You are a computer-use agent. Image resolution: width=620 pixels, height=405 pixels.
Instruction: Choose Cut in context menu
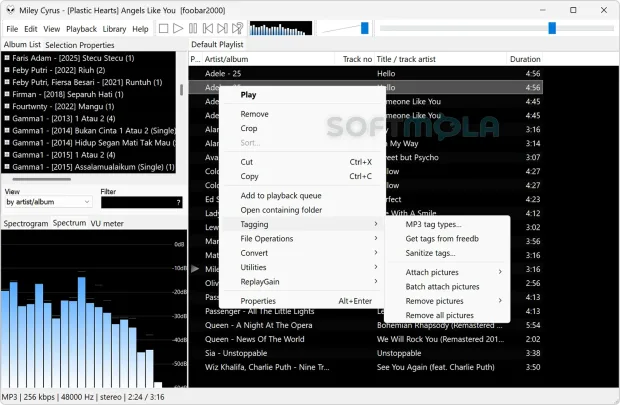302,162
